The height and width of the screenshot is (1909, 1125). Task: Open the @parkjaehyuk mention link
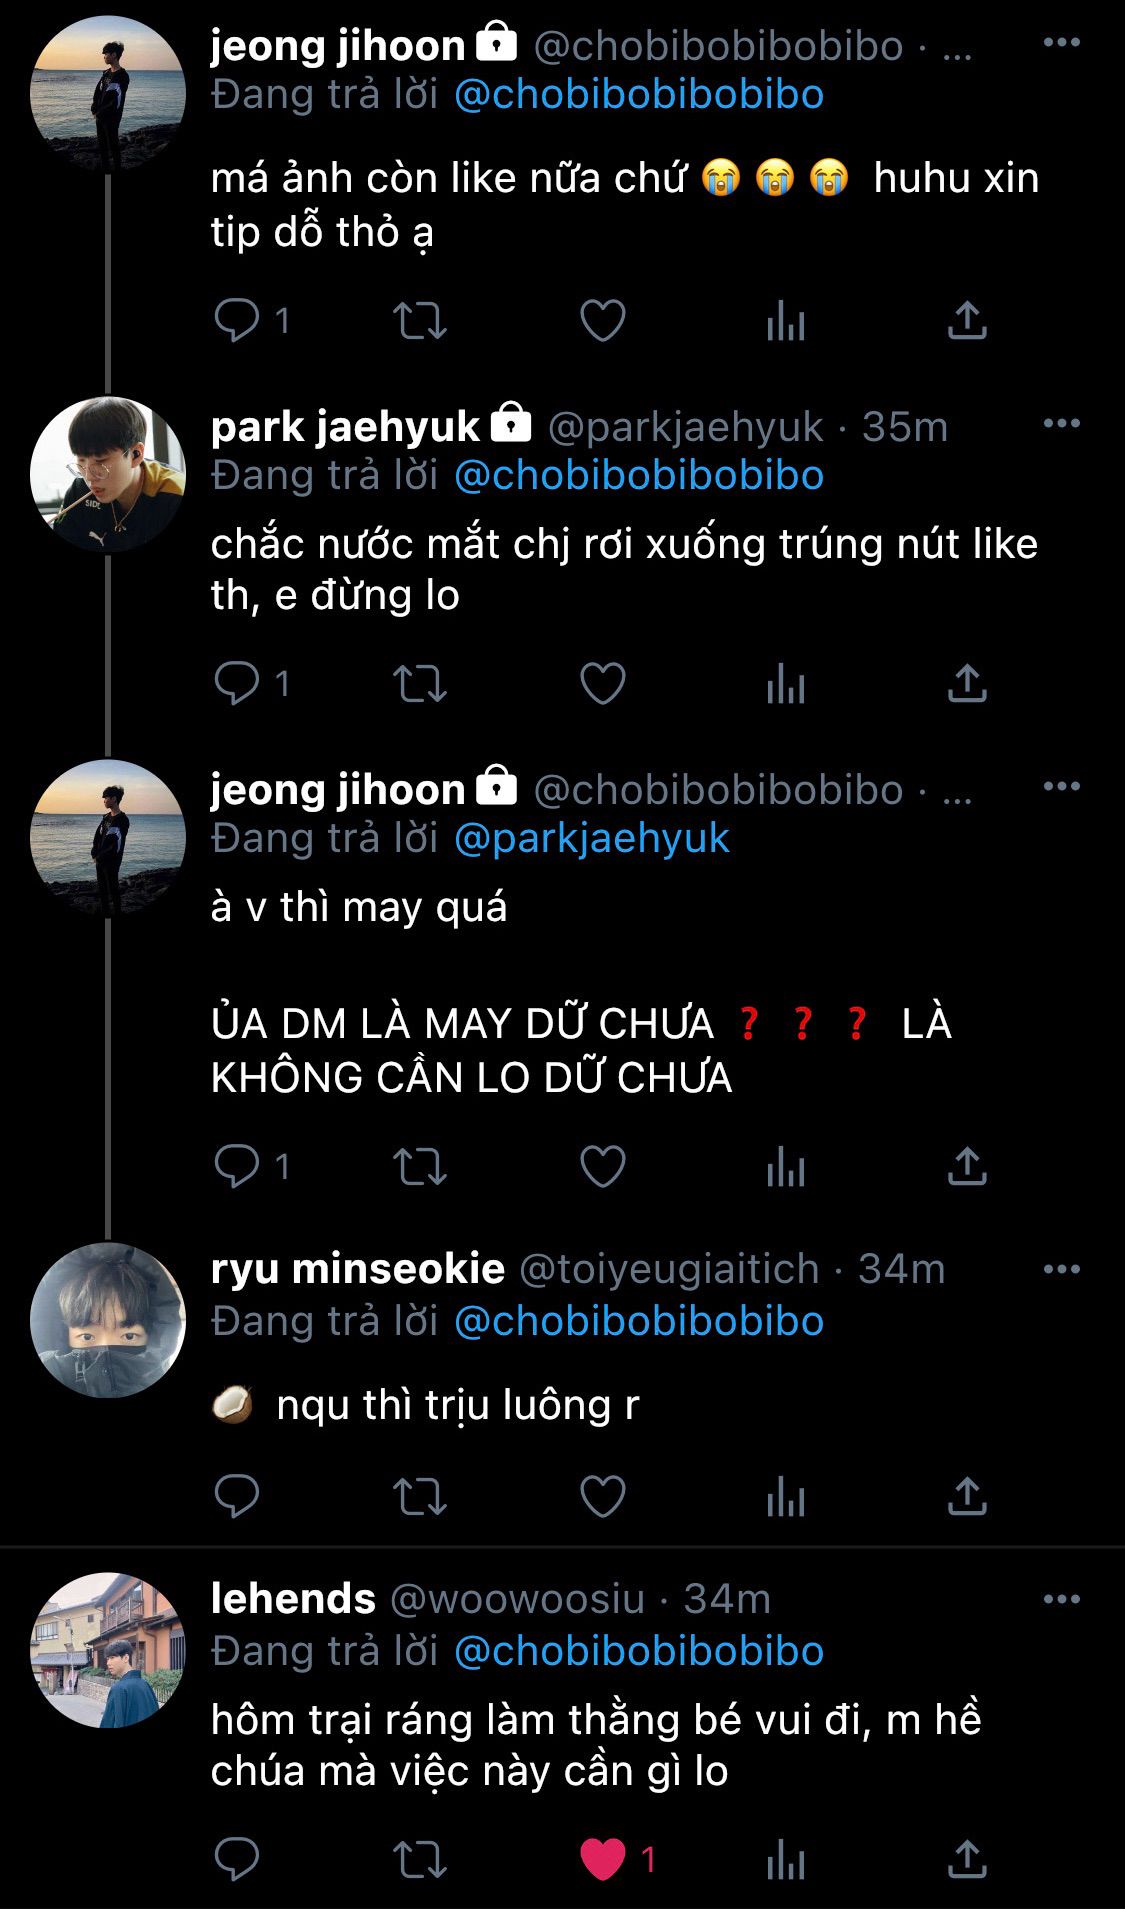(x=591, y=838)
